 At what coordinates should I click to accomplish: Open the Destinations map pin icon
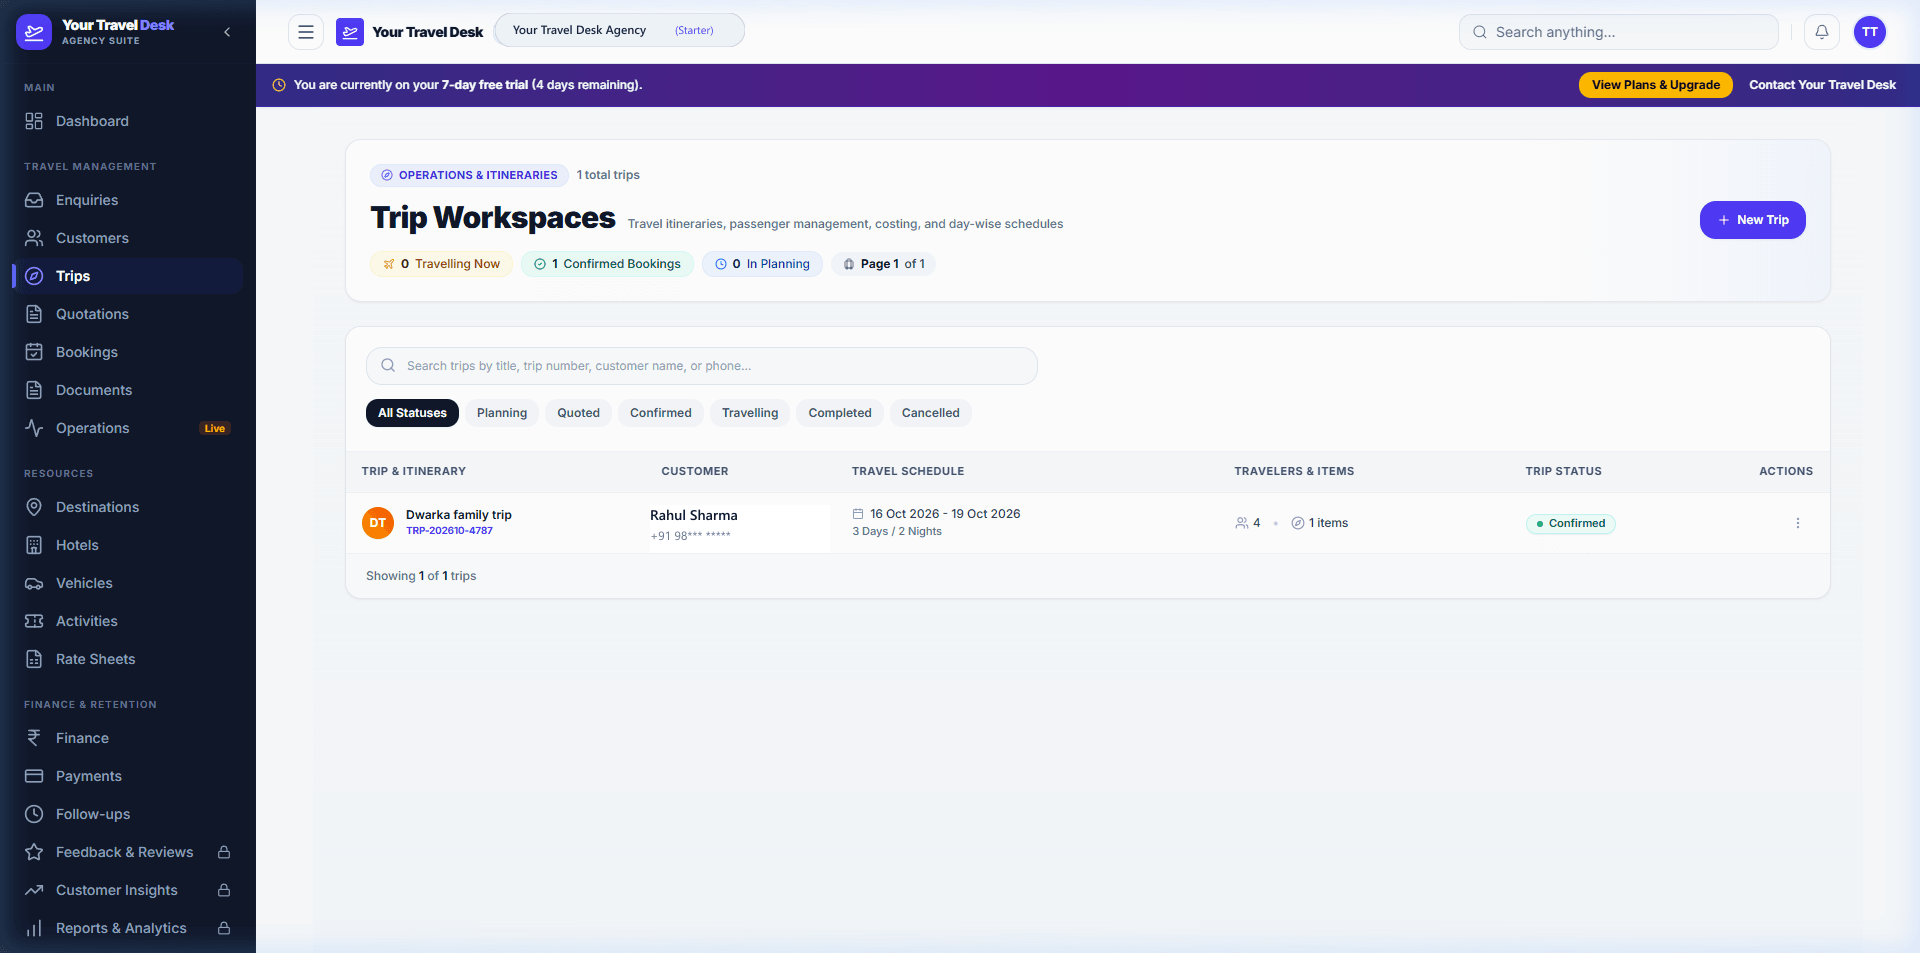tap(34, 507)
